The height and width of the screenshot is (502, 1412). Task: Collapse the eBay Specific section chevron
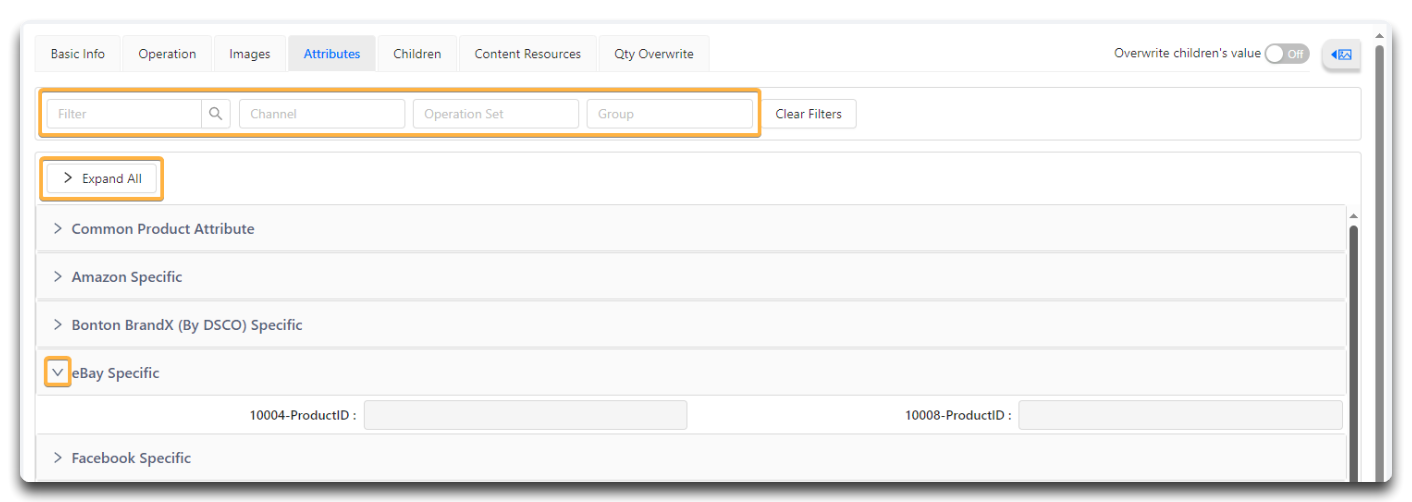click(x=58, y=373)
